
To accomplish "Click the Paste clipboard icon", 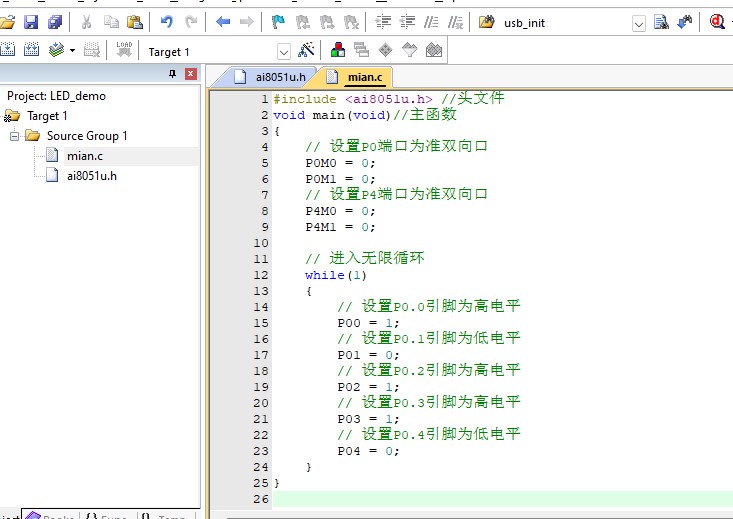I will click(x=135, y=21).
